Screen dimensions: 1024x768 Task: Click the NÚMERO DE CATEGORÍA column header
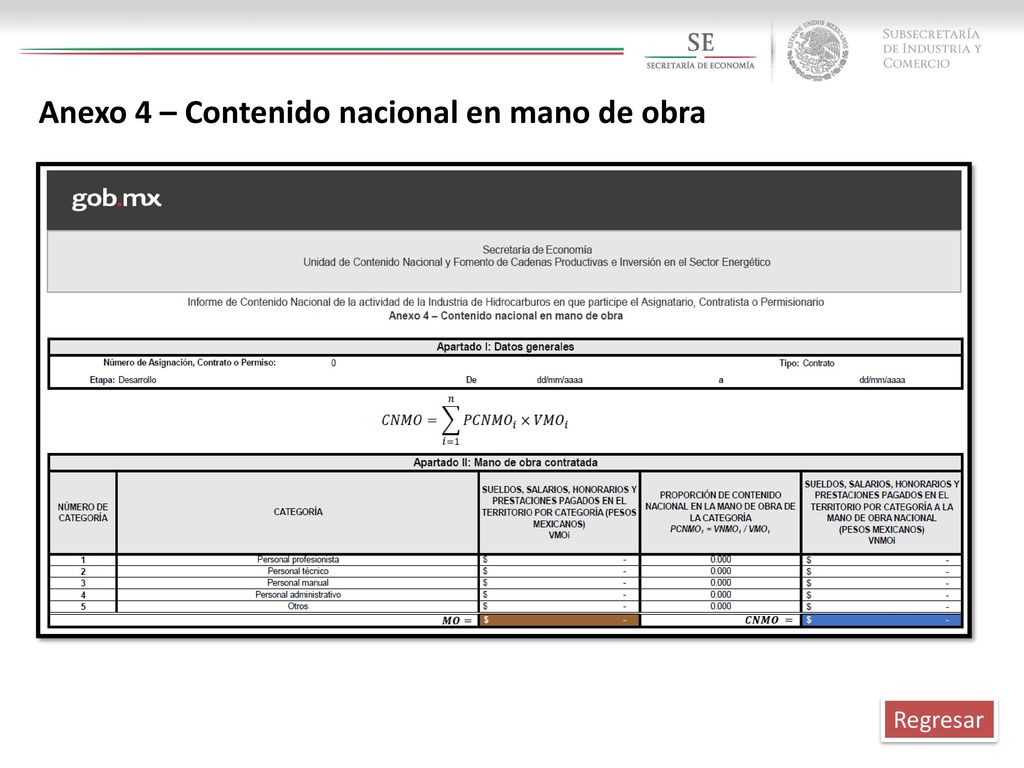83,513
